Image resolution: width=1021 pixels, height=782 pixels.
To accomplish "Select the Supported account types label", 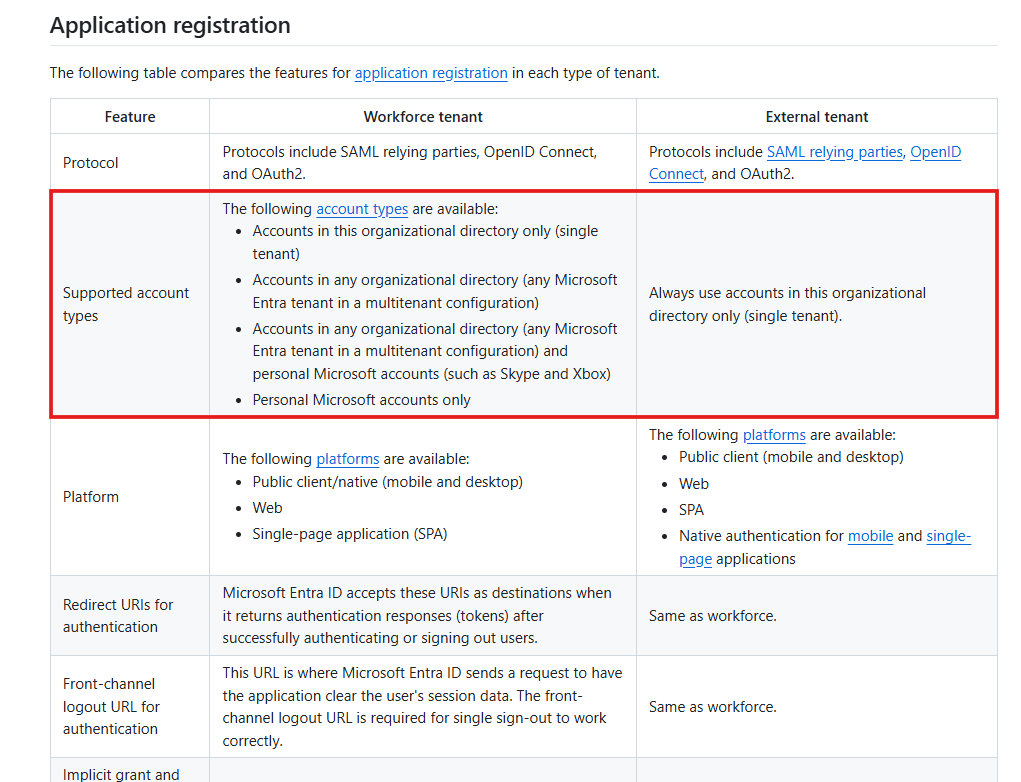I will click(126, 304).
